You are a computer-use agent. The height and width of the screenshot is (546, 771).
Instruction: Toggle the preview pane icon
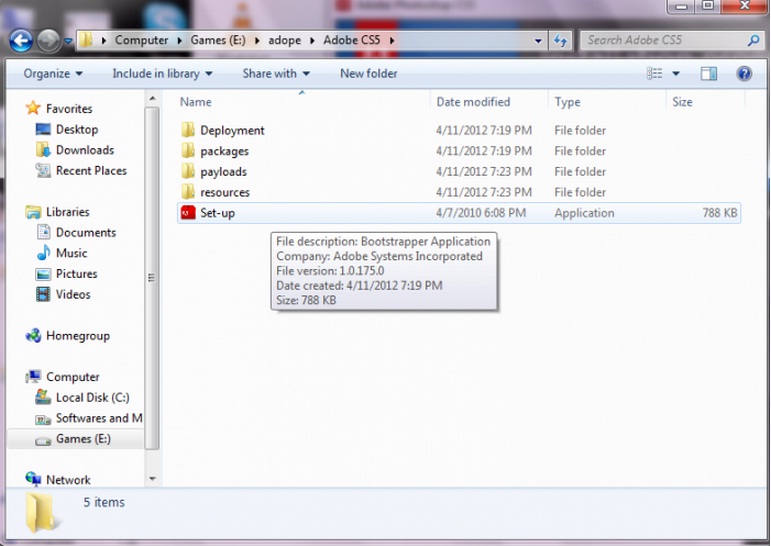(x=709, y=74)
